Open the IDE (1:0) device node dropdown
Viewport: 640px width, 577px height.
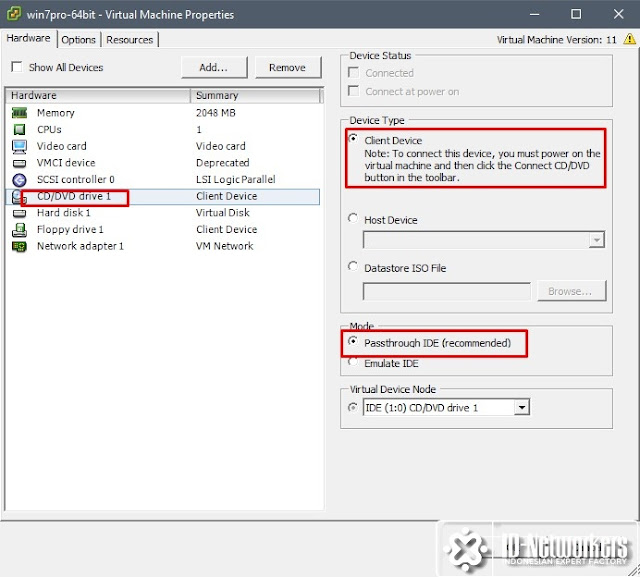point(522,407)
